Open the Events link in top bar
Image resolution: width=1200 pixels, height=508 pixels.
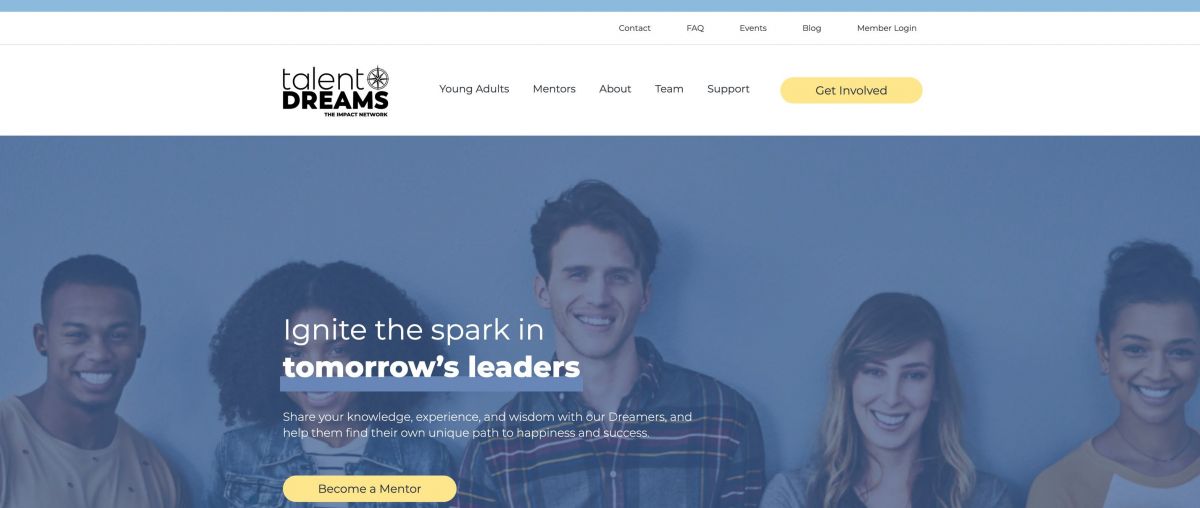[x=753, y=28]
